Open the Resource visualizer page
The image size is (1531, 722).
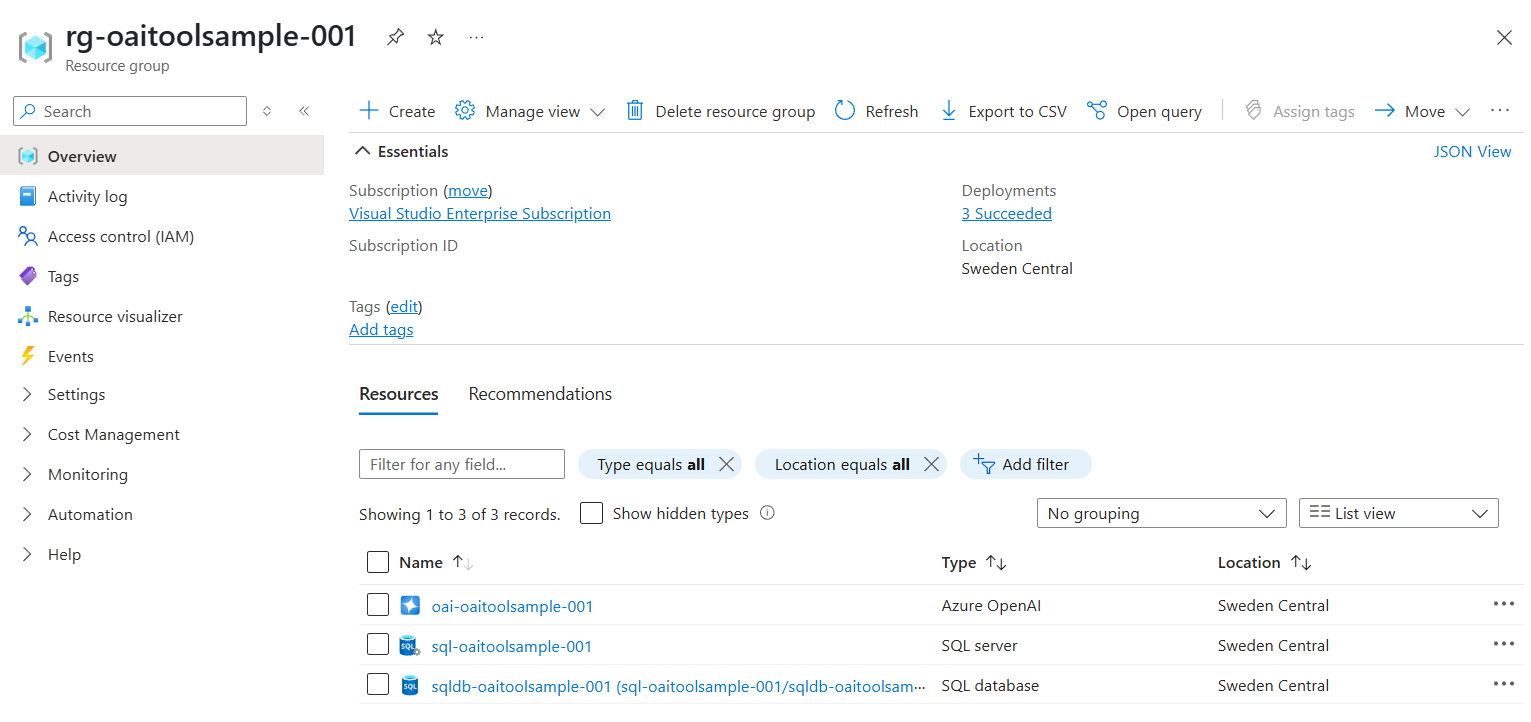coord(115,316)
